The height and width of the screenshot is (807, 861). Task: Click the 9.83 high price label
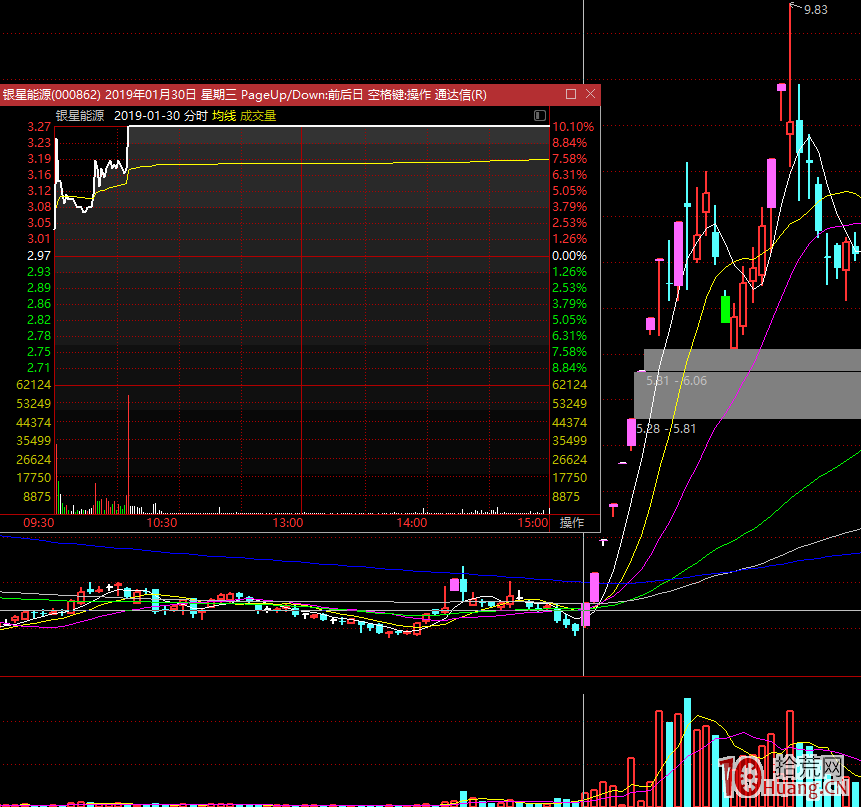coord(815,10)
